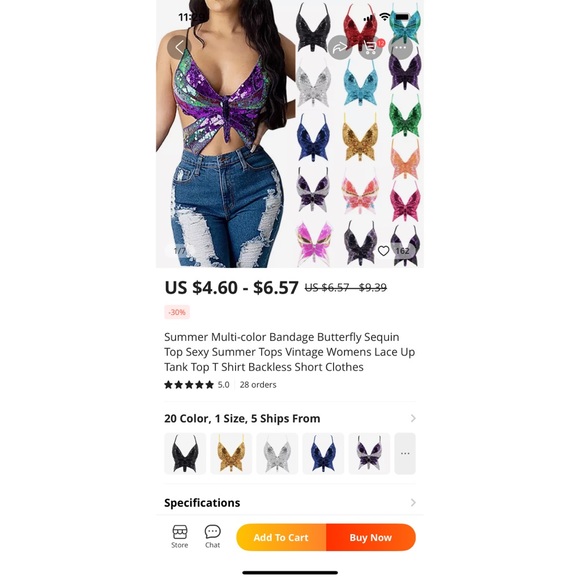Pick the purple-silver butterfly top swatch
The height and width of the screenshot is (580, 580).
tap(369, 453)
